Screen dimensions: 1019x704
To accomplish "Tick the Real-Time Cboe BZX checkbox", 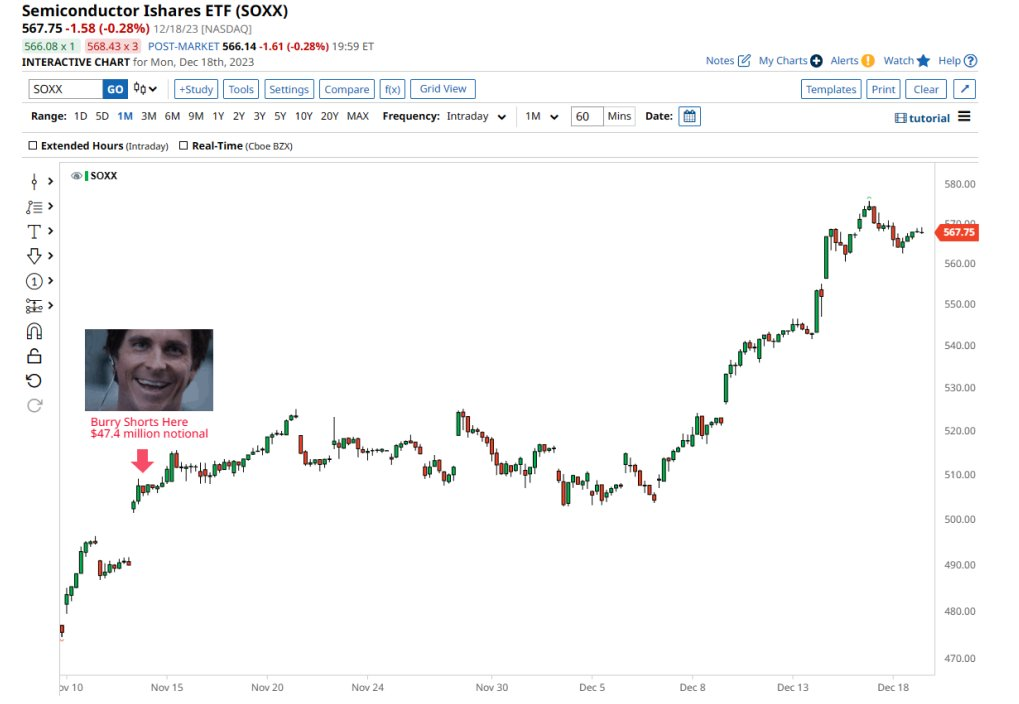I will coord(183,146).
